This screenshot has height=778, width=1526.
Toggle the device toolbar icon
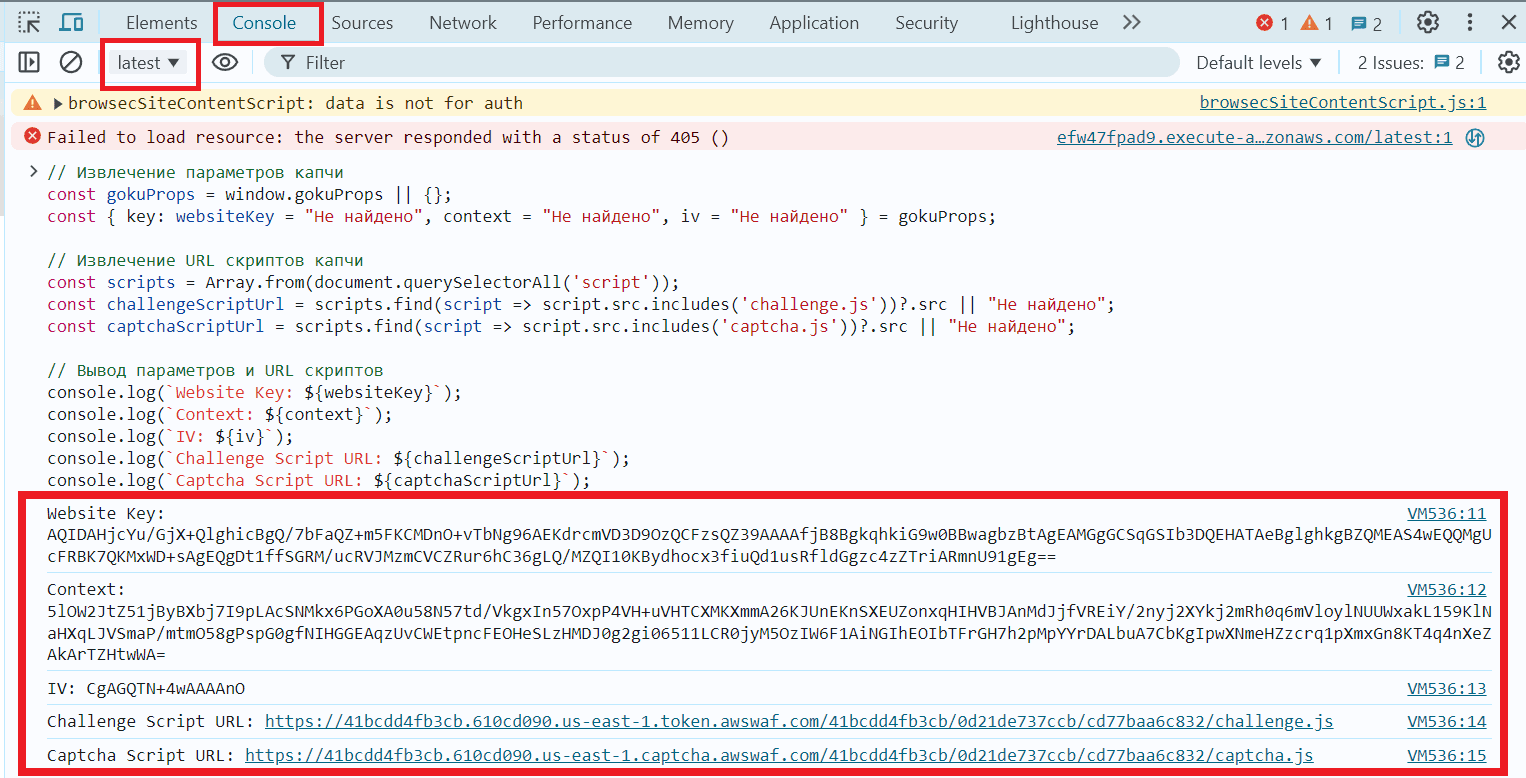point(71,22)
